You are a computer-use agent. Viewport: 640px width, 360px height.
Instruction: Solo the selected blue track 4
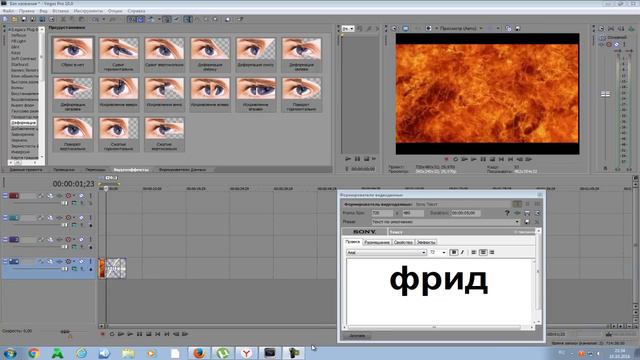pyautogui.click(x=91, y=261)
